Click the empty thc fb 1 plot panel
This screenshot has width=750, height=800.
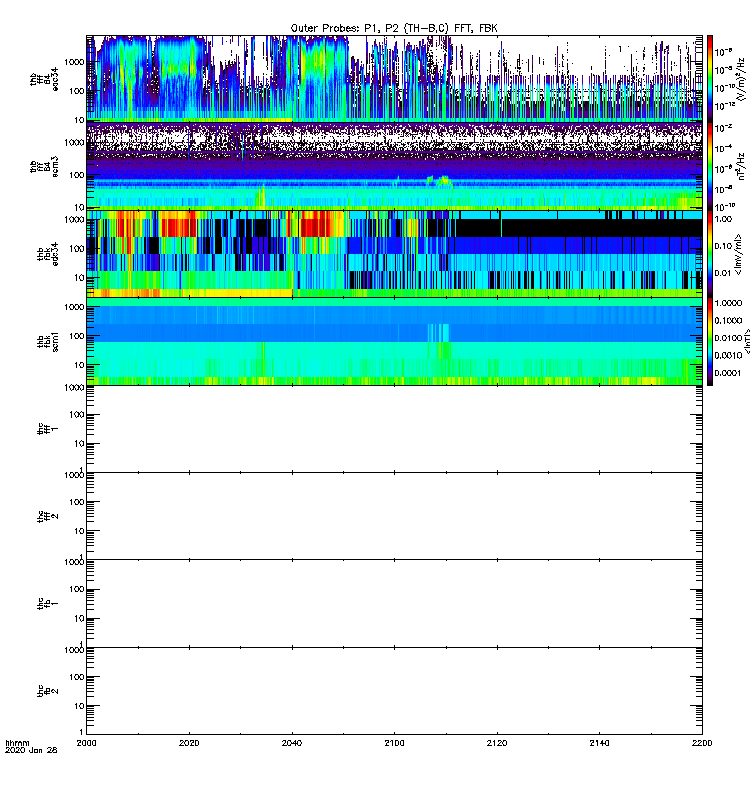pos(394,604)
